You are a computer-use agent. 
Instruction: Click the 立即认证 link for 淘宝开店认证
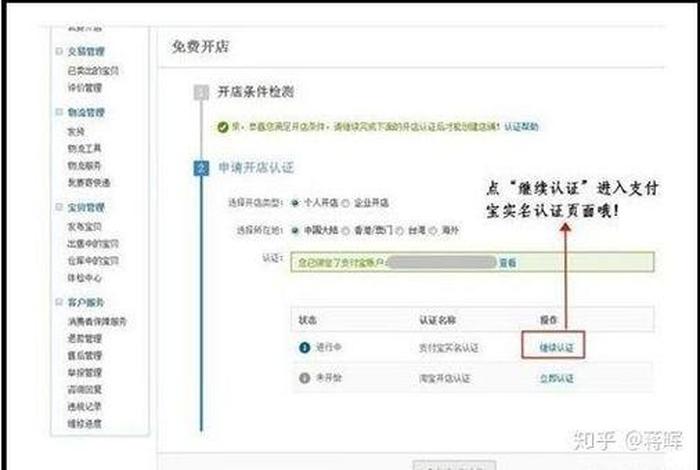(x=556, y=378)
